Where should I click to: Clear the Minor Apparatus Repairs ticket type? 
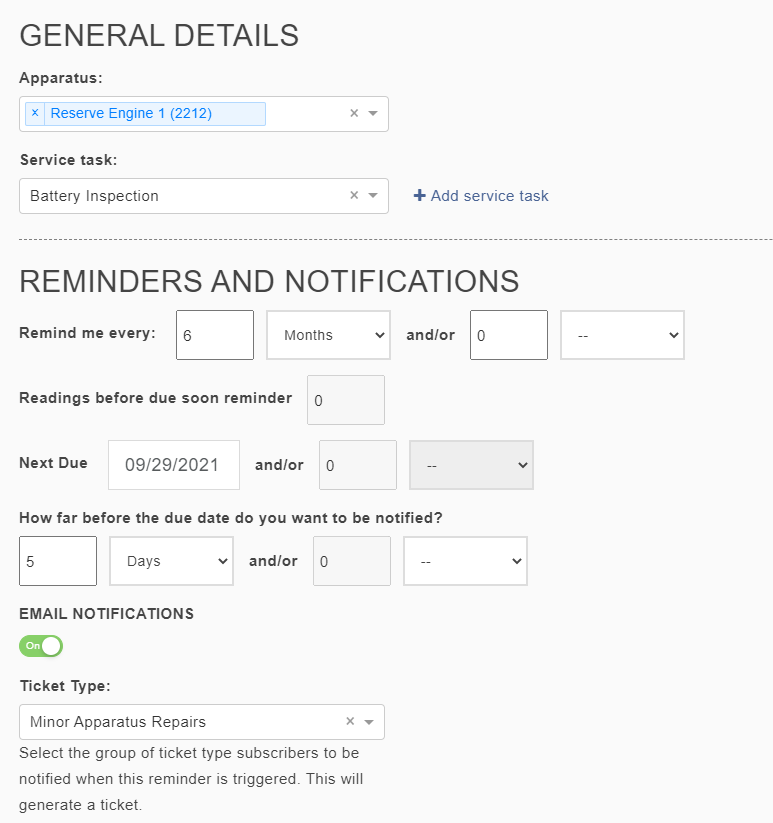click(350, 721)
